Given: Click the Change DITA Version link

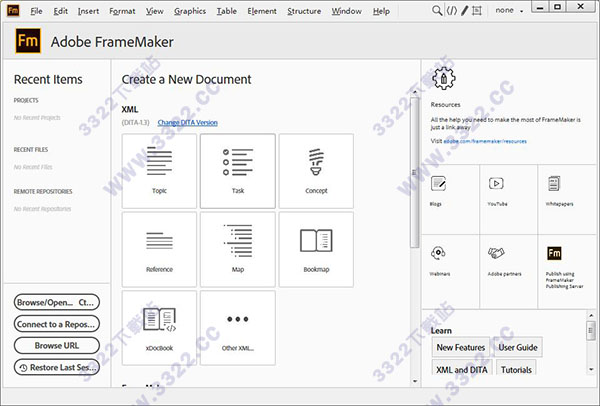Looking at the screenshot, I should pos(188,122).
